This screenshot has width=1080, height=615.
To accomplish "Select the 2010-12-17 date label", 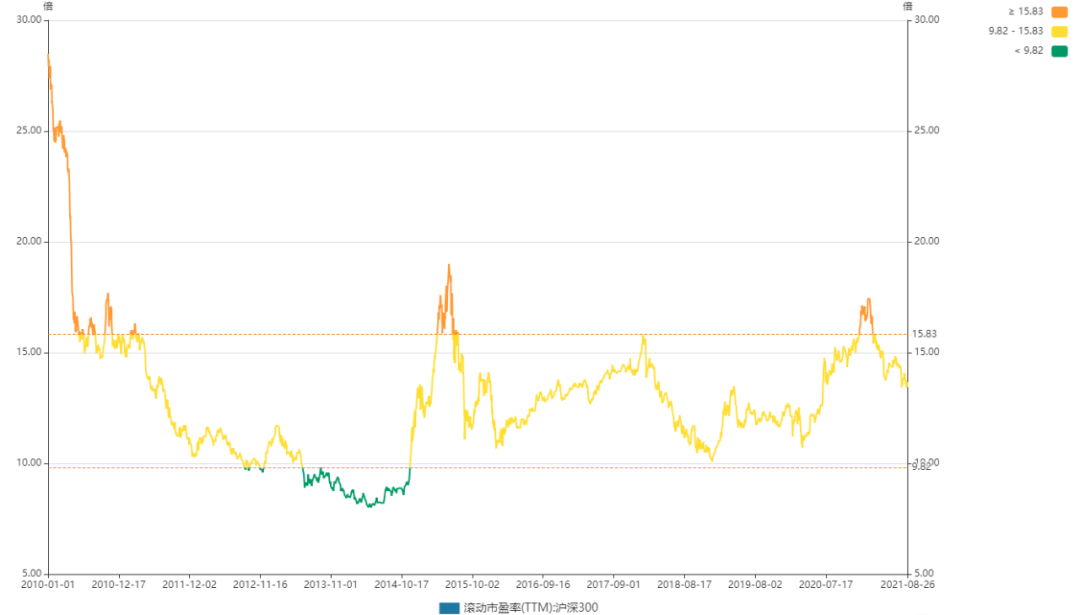I will pos(118,585).
